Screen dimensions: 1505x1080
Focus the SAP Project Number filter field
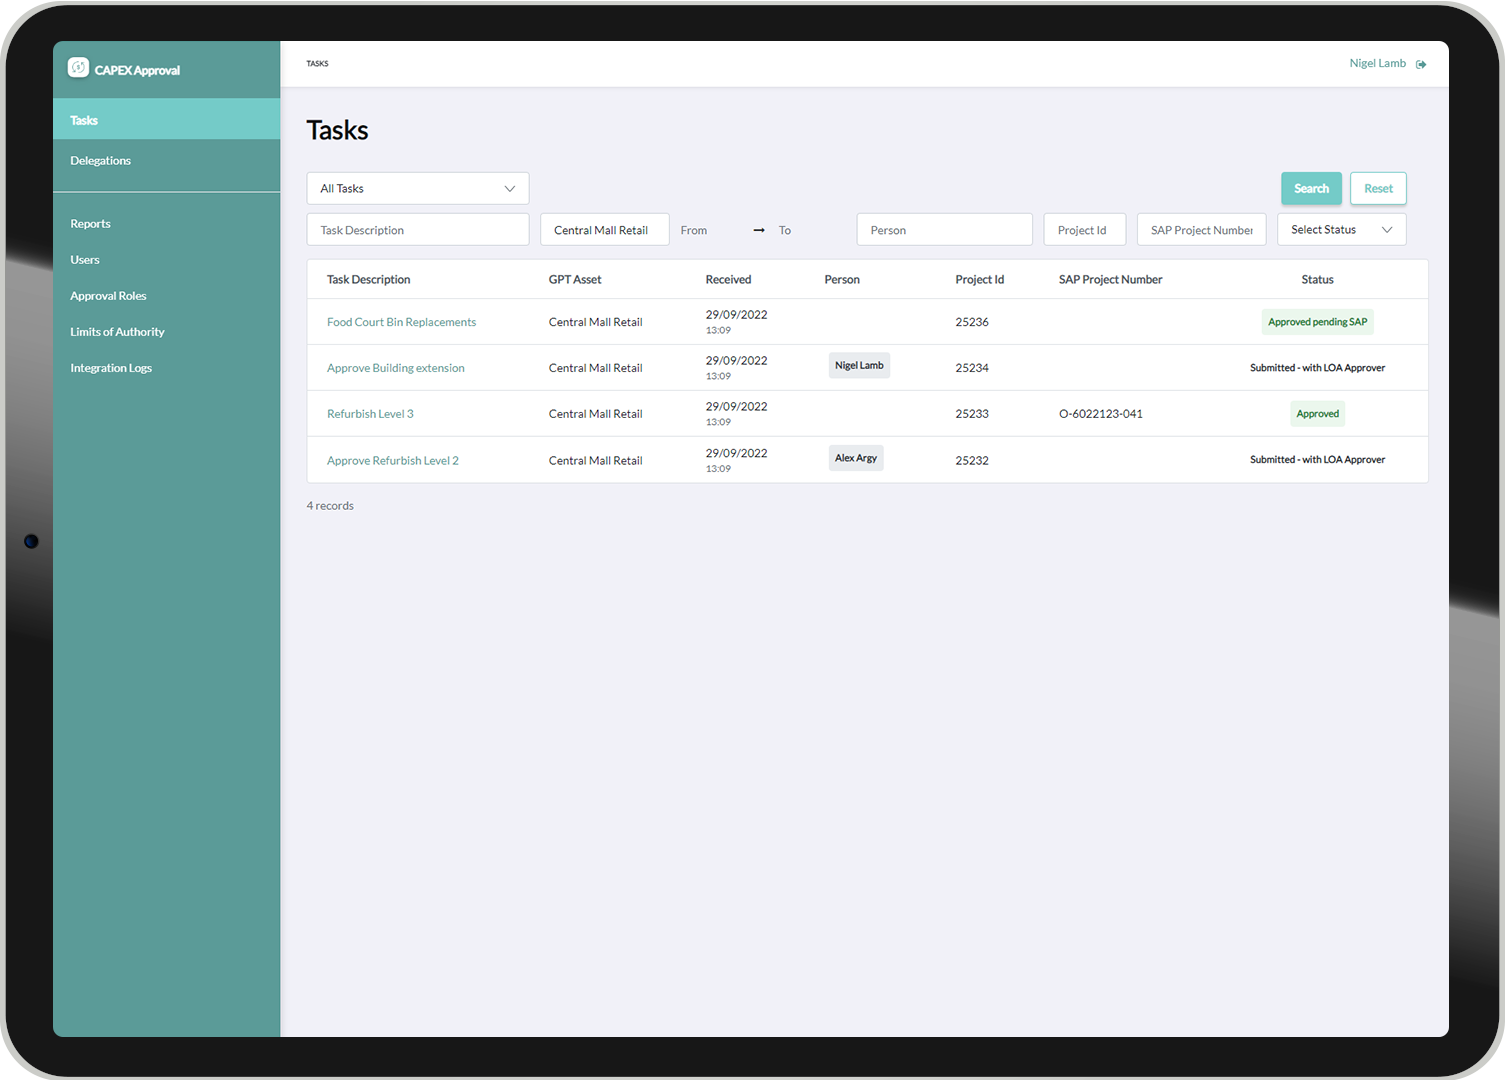point(1201,230)
